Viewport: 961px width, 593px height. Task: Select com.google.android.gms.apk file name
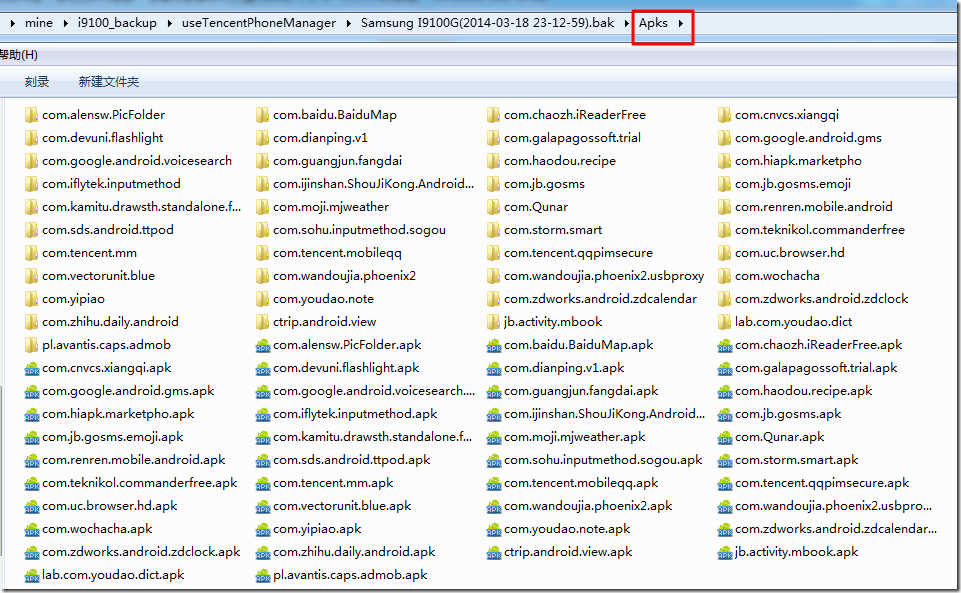click(128, 391)
